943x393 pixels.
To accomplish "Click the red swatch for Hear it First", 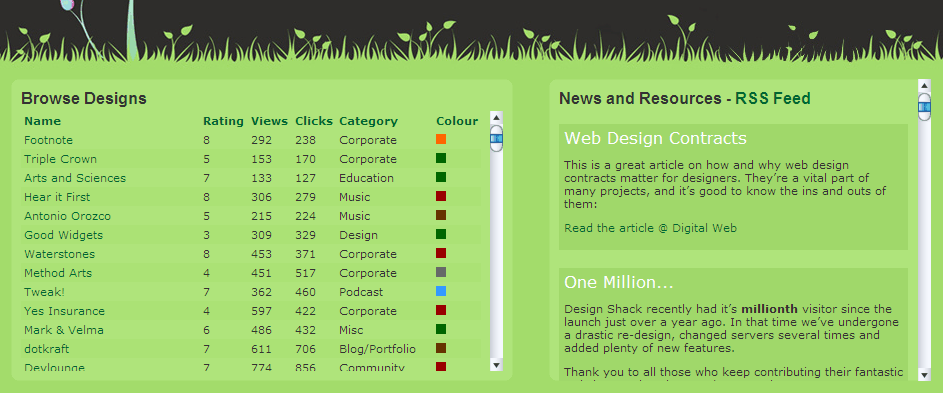I will (441, 196).
